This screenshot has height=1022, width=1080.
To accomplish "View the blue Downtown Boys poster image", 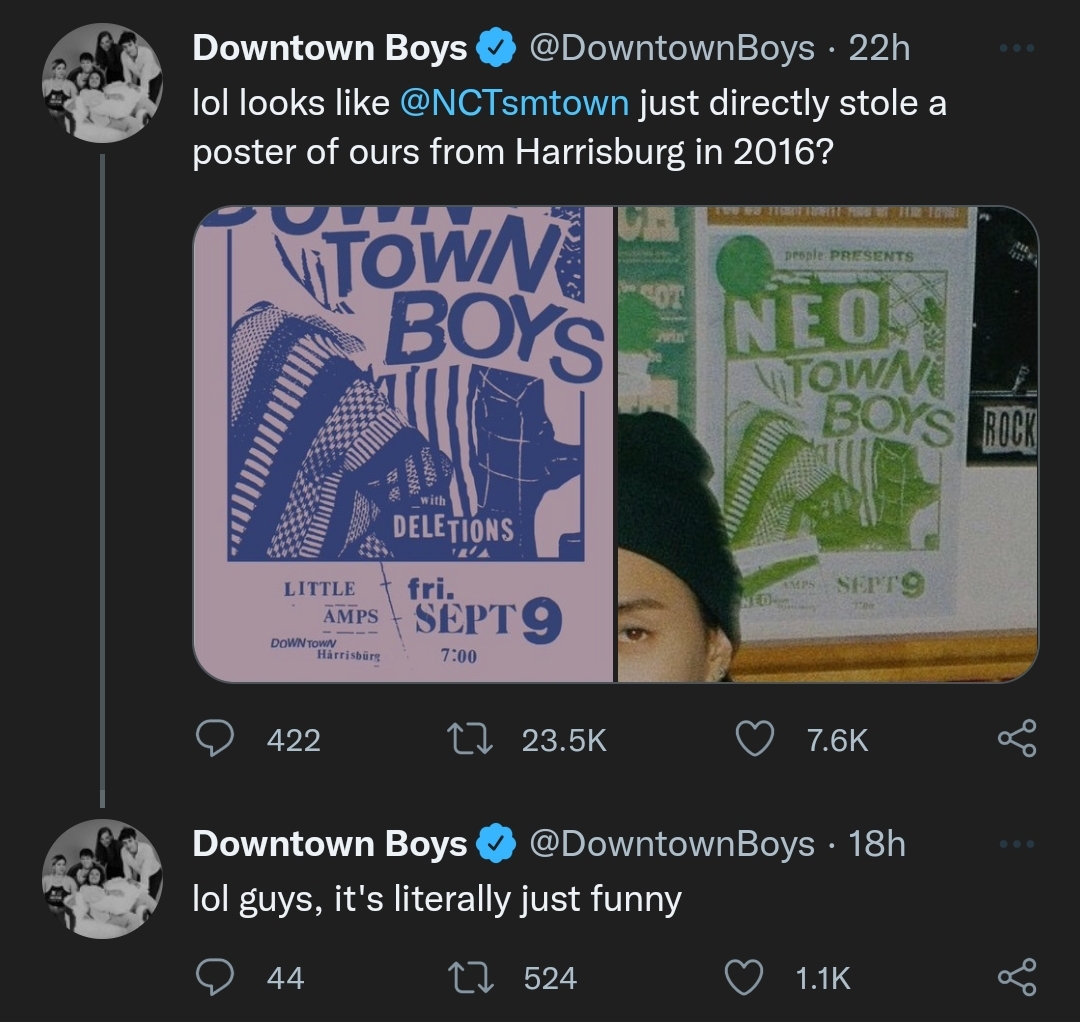I will tap(403, 444).
